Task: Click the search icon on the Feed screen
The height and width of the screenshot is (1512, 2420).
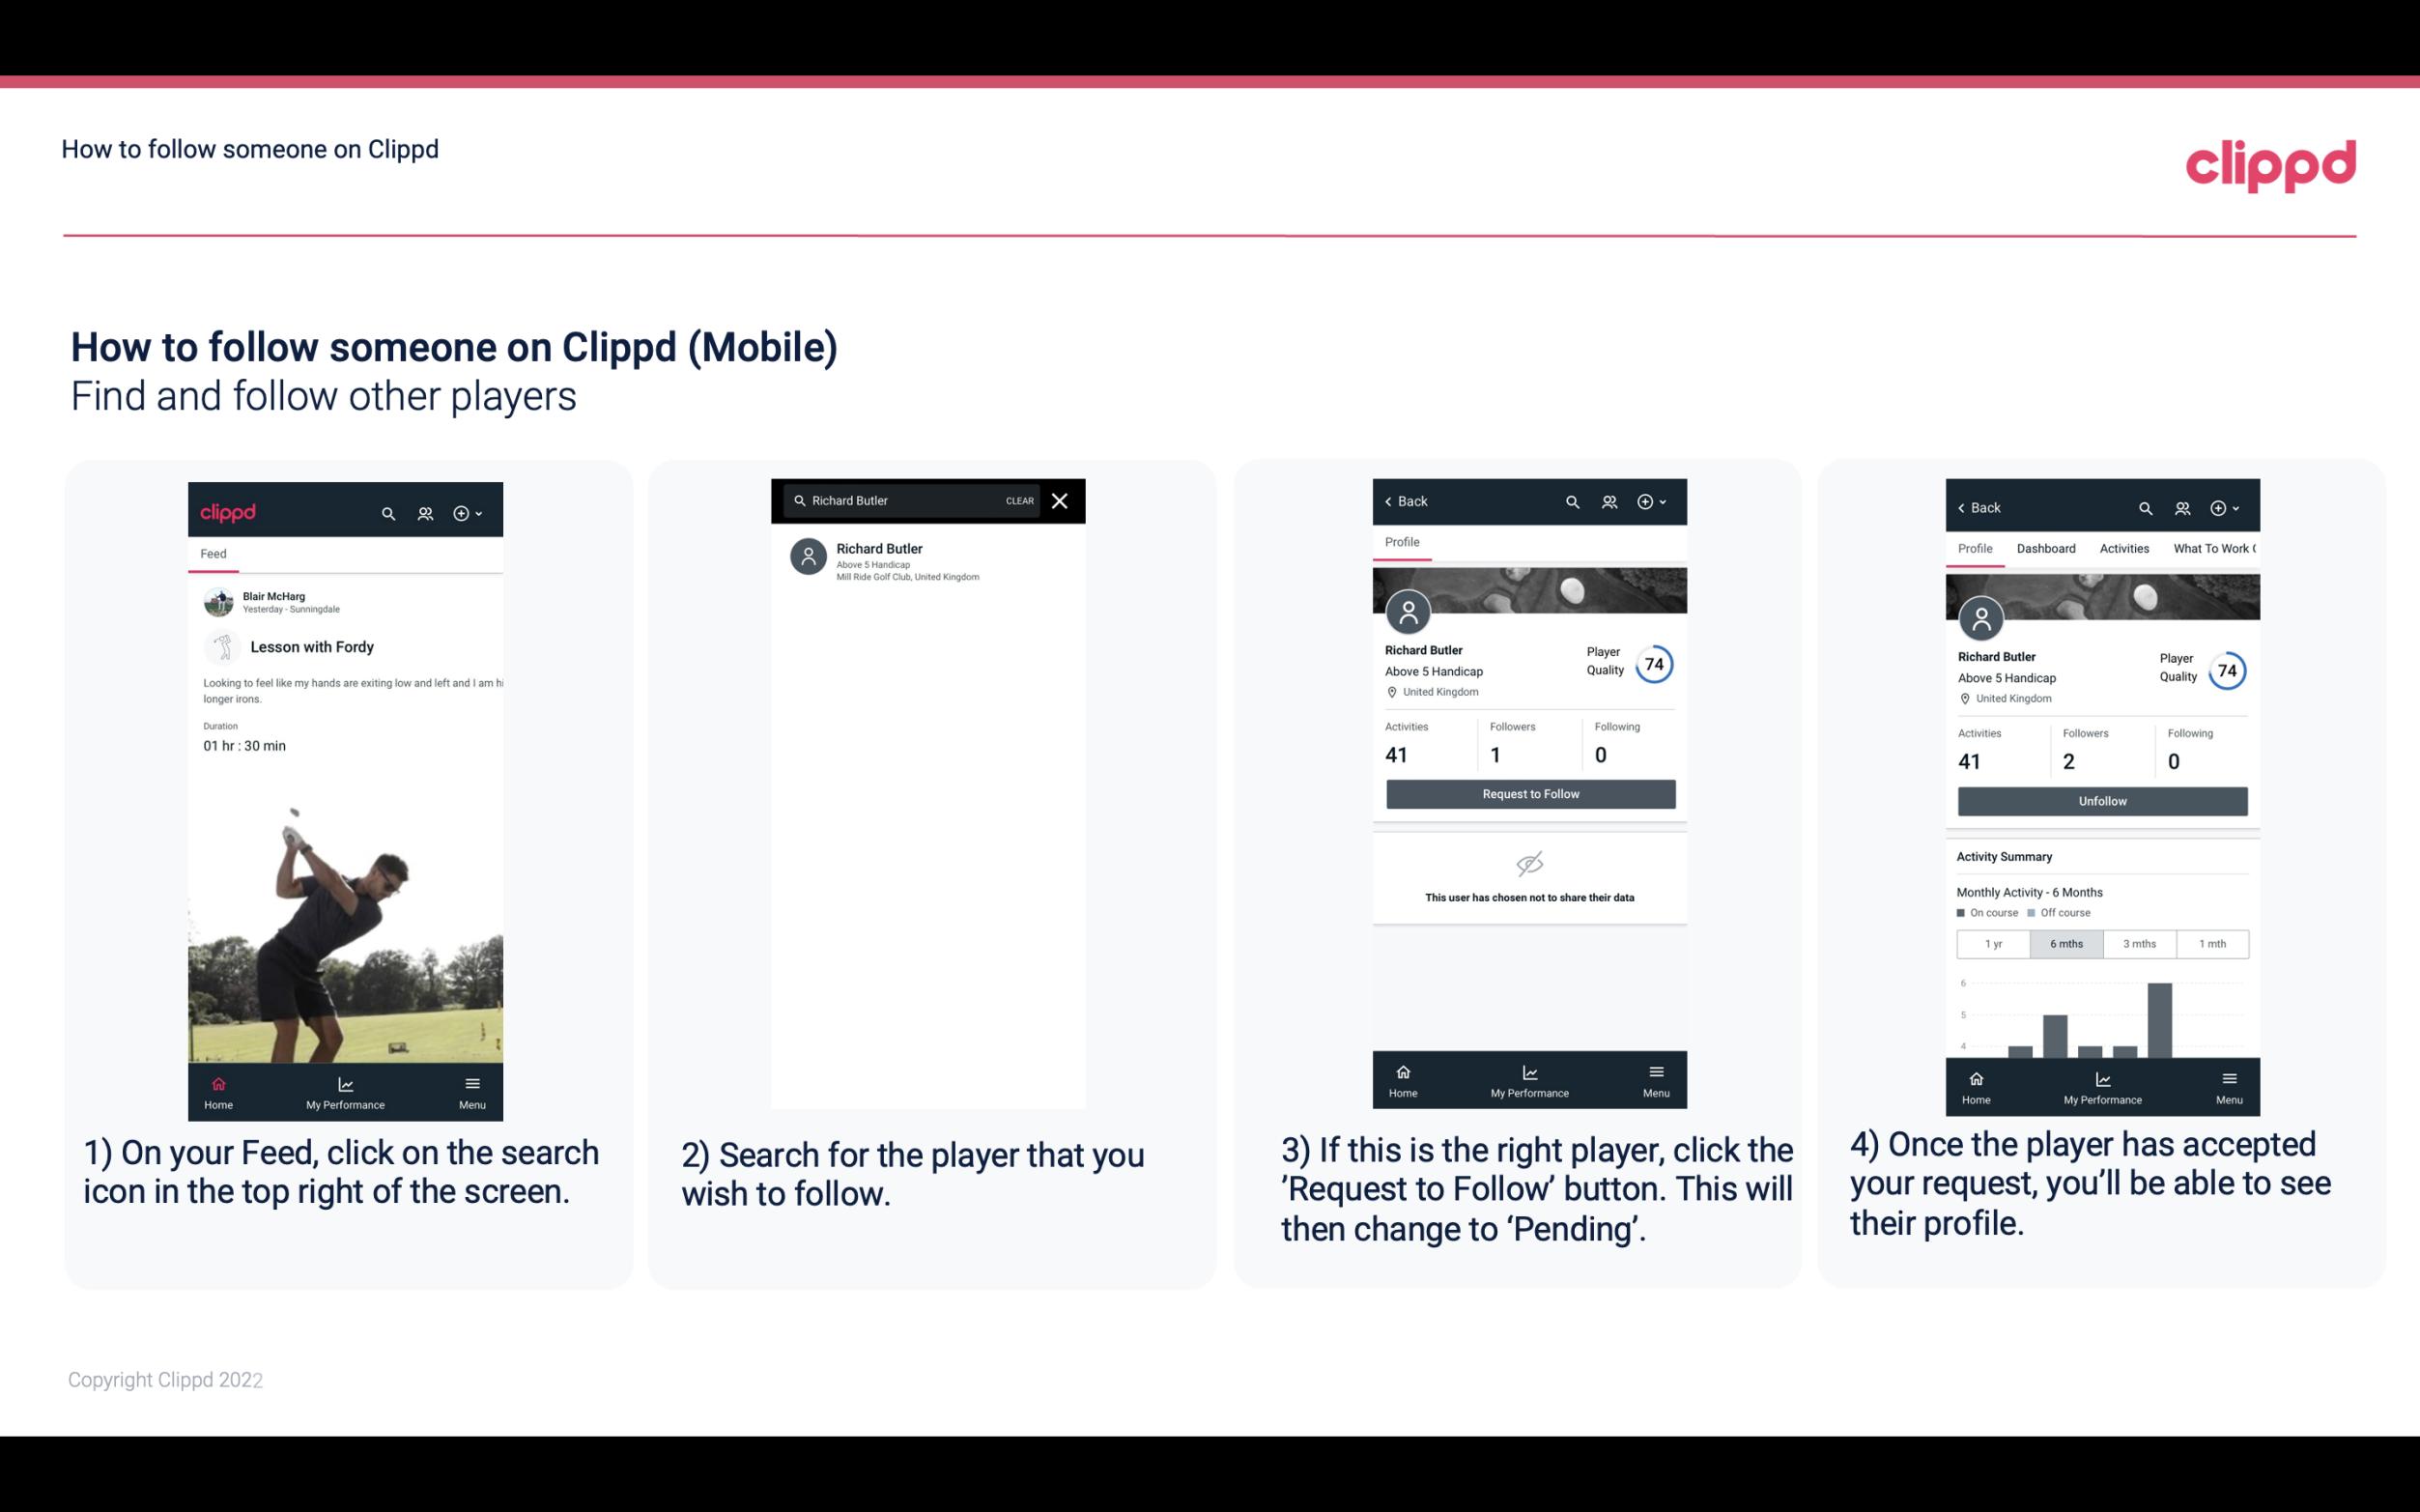Action: pyautogui.click(x=388, y=512)
